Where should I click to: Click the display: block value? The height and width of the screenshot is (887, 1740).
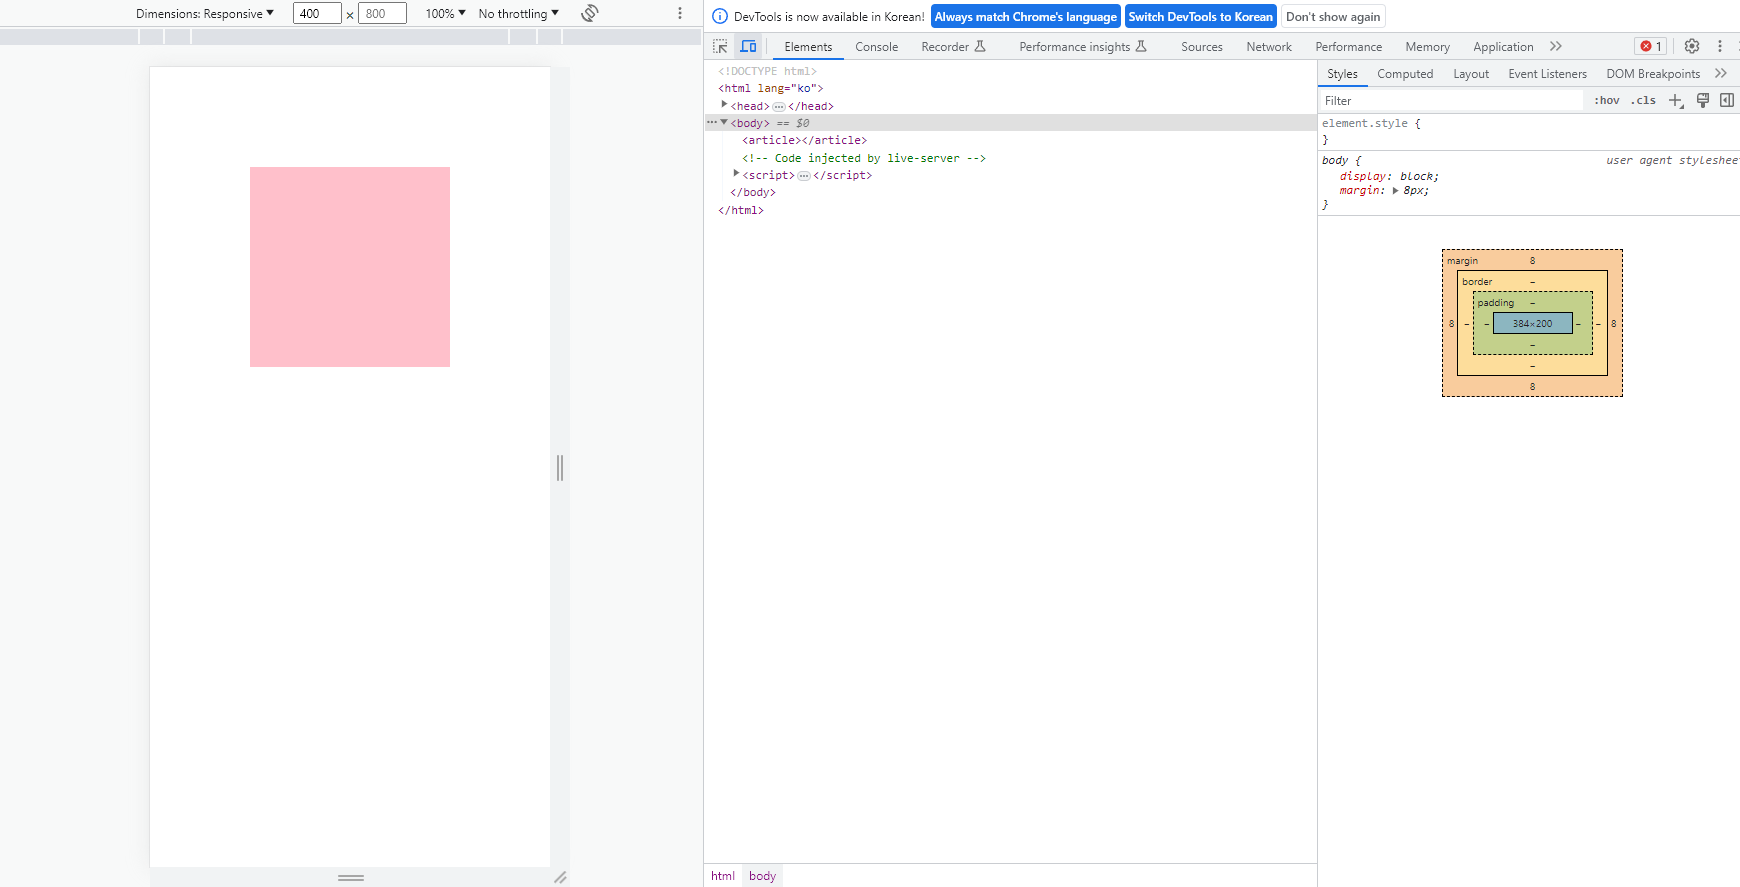(1419, 176)
